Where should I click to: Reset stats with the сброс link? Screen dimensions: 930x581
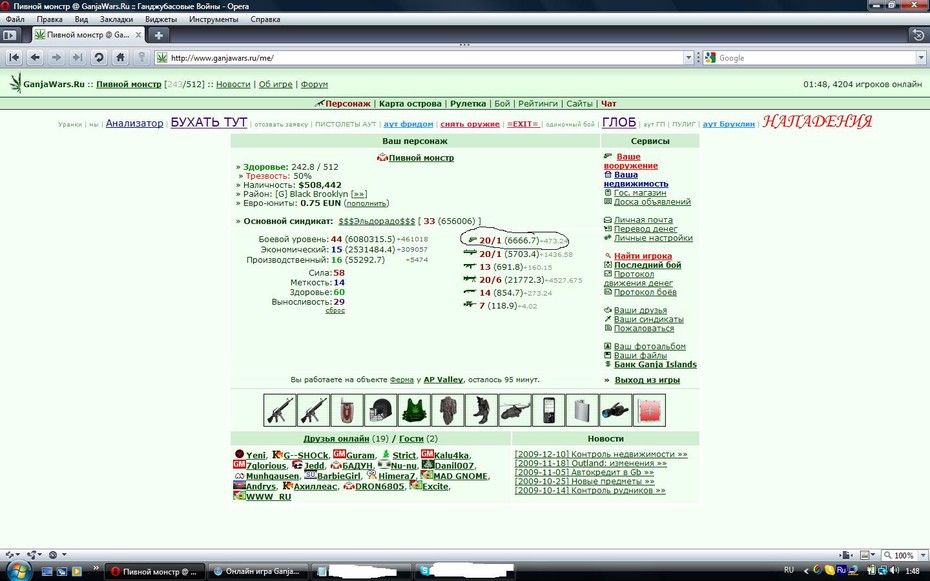pos(335,311)
